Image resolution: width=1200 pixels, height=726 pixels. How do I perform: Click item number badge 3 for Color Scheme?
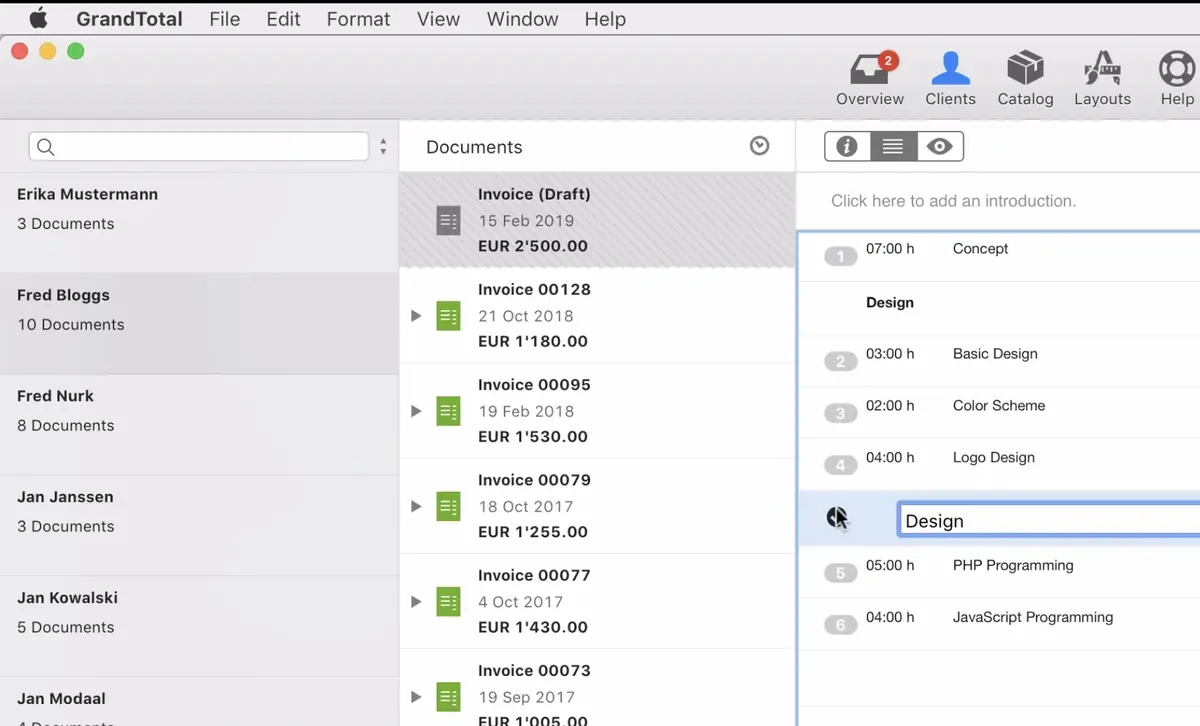click(841, 413)
